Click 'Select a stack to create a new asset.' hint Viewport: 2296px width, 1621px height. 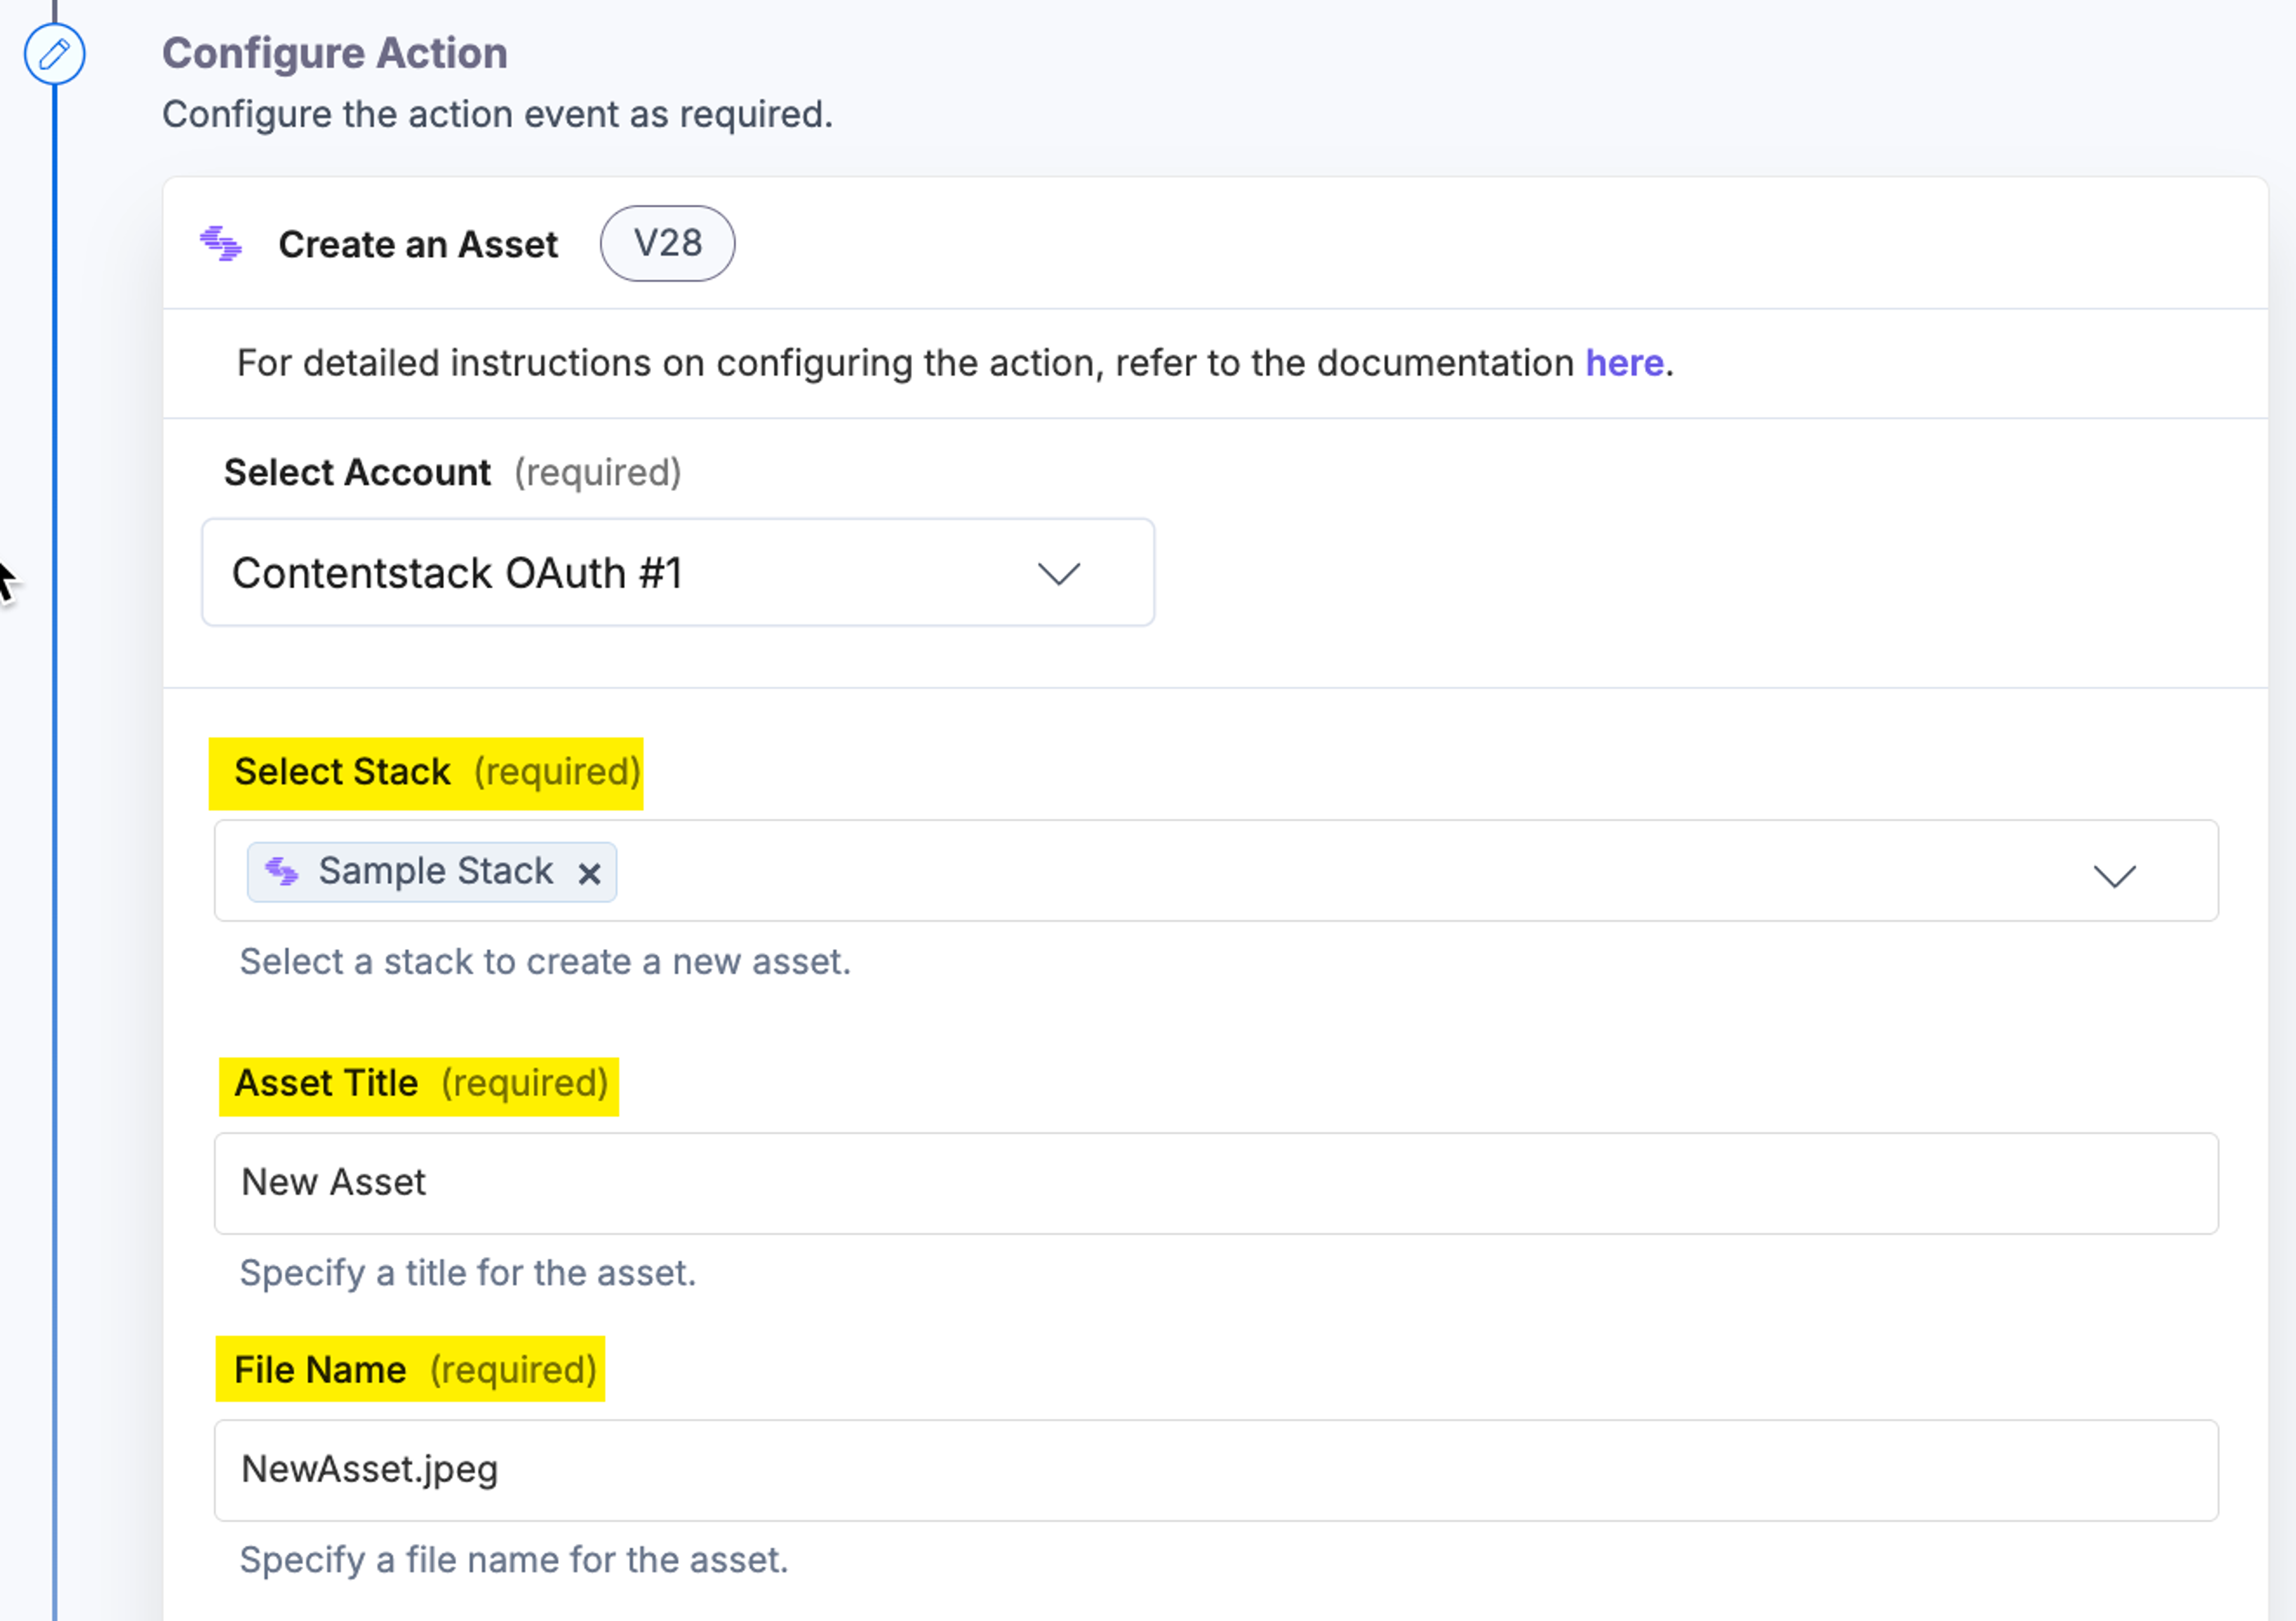(x=545, y=962)
